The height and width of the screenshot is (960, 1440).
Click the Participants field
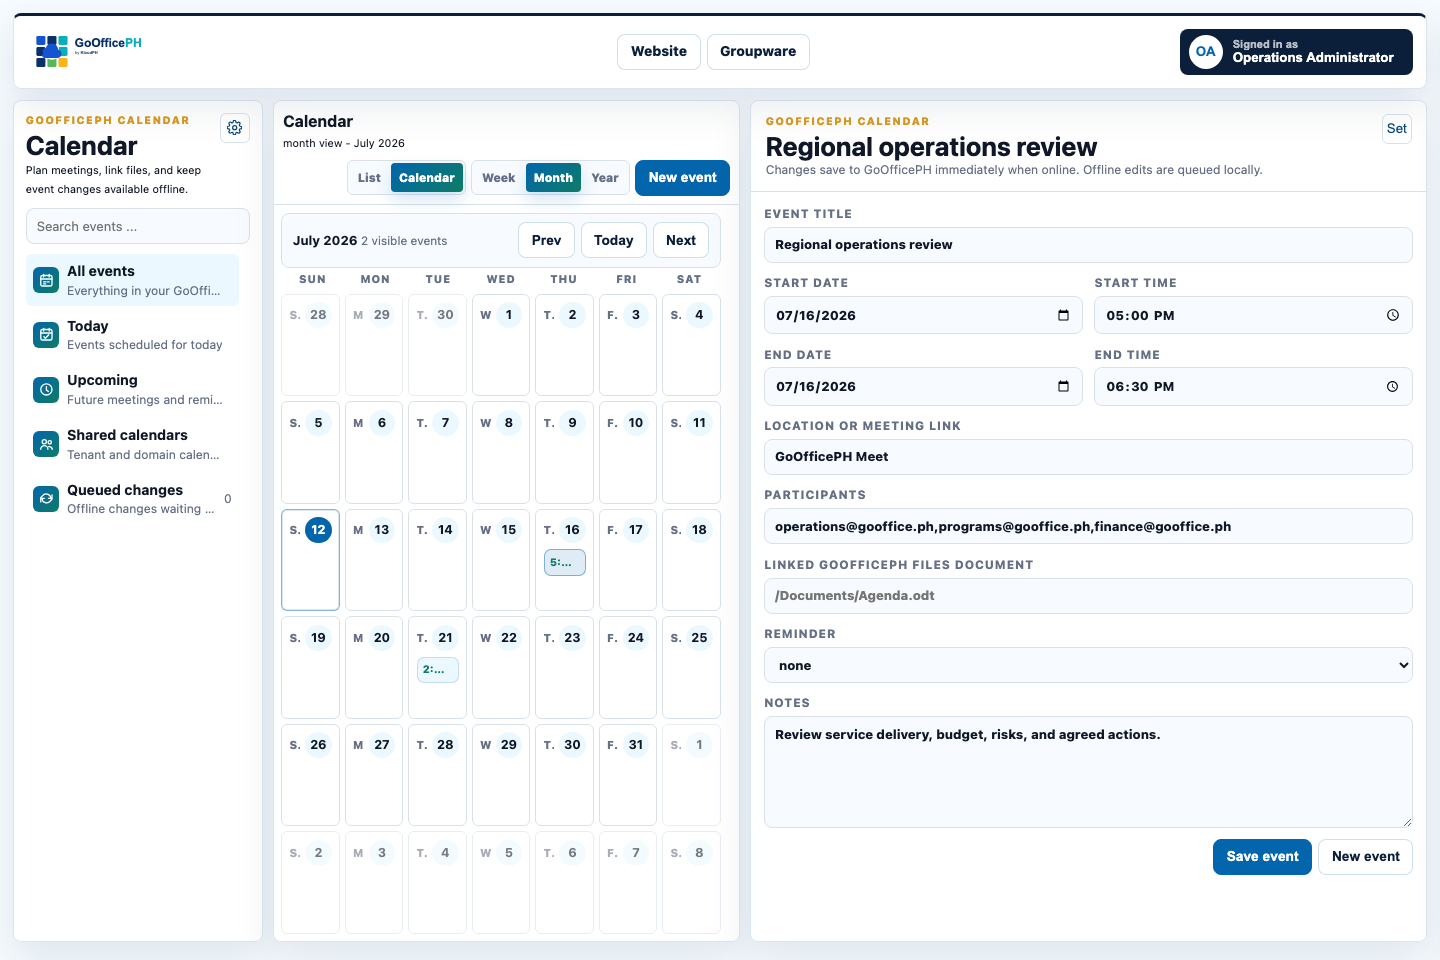[1088, 526]
